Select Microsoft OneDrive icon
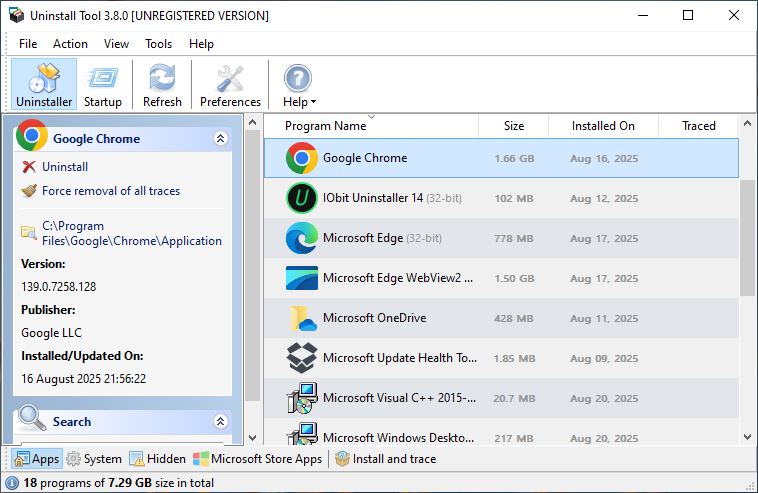The image size is (758, 493). (x=303, y=318)
